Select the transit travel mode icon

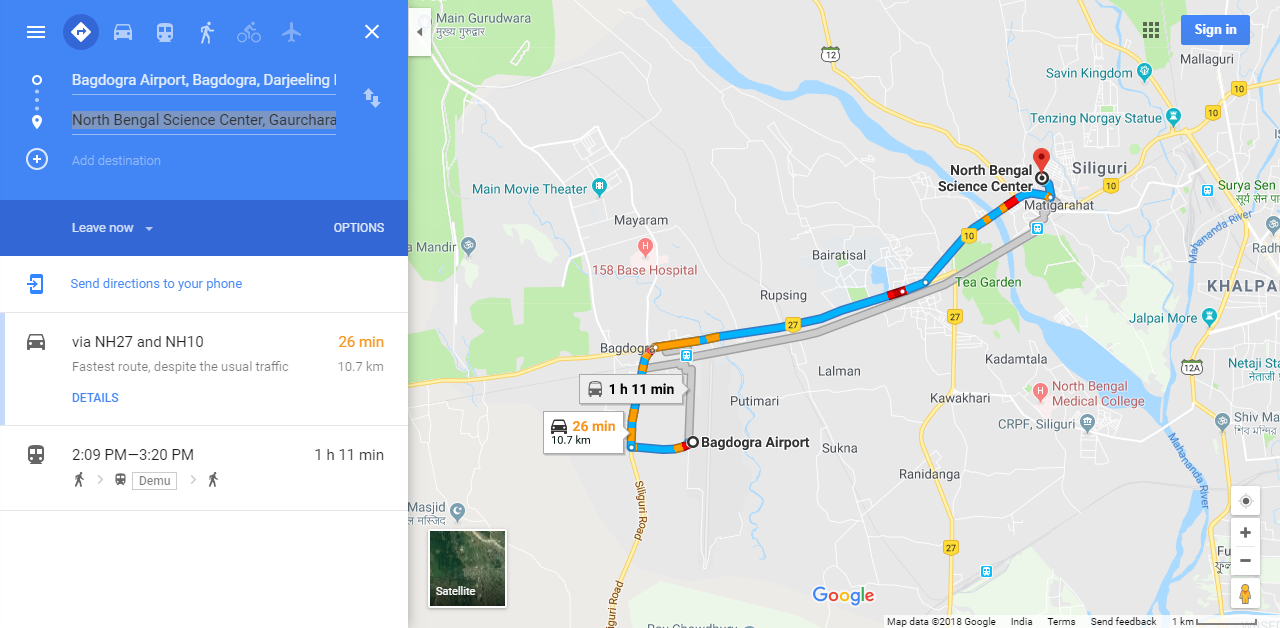tap(165, 32)
